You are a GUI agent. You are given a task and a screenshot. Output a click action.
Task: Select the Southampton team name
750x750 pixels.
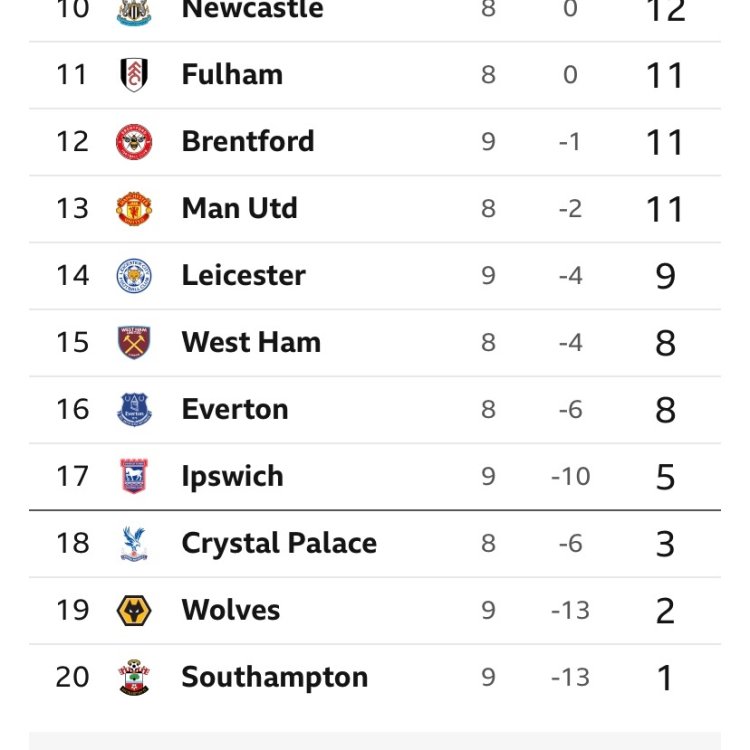pyautogui.click(x=274, y=677)
